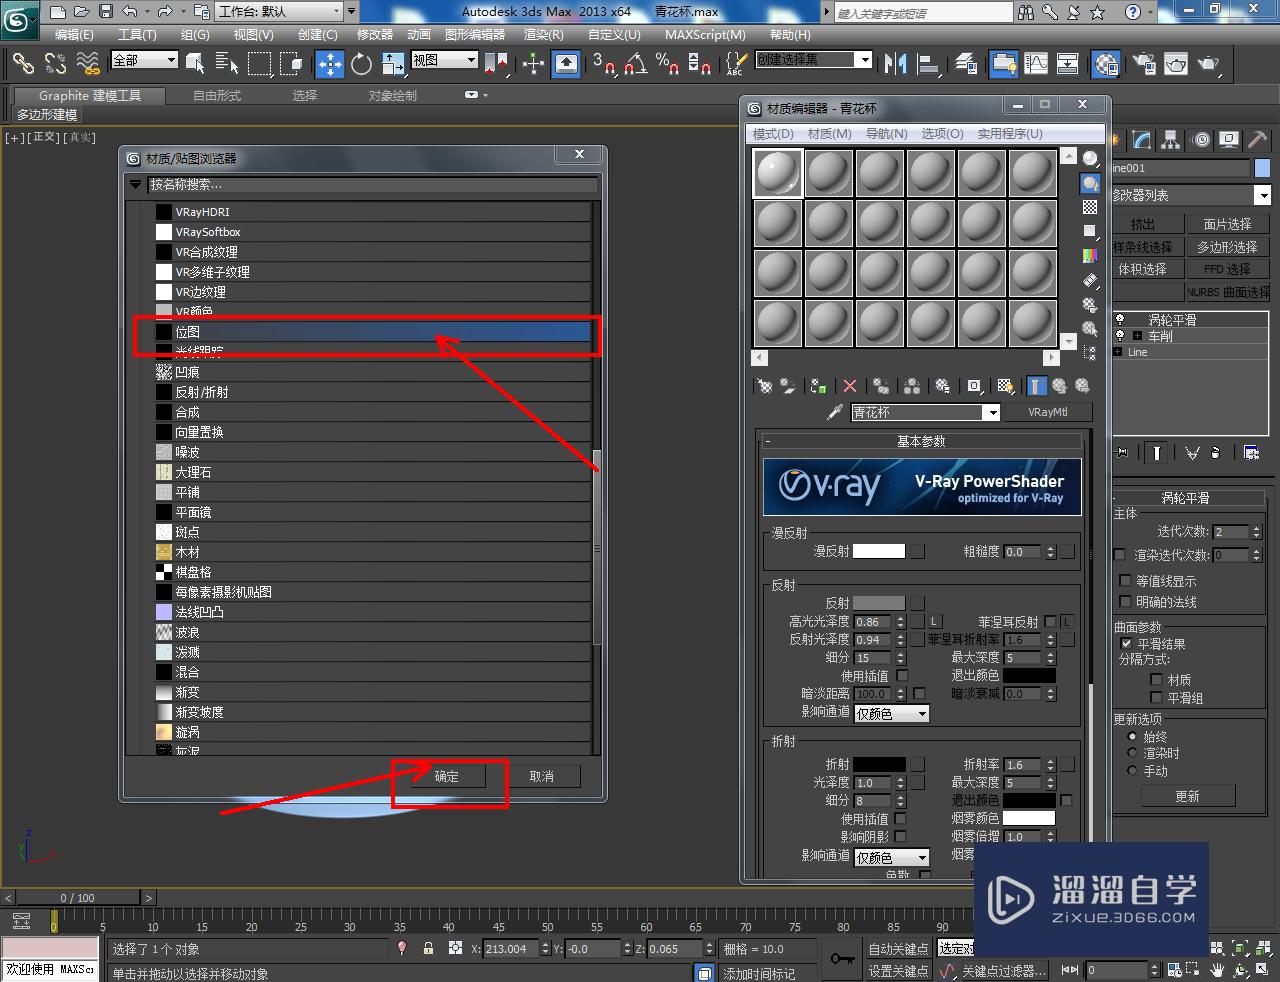This screenshot has height=982, width=1280.
Task: Click the Select Object arrow tool
Action: [195, 64]
